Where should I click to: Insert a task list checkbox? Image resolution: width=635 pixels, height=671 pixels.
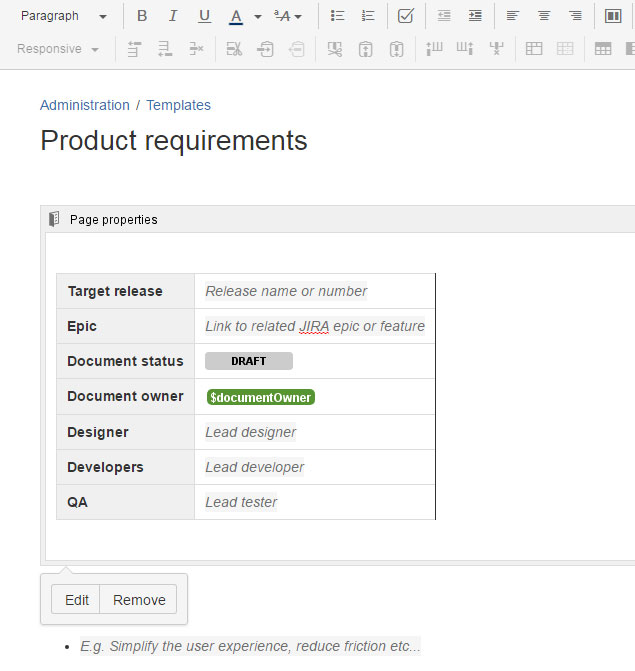point(405,16)
